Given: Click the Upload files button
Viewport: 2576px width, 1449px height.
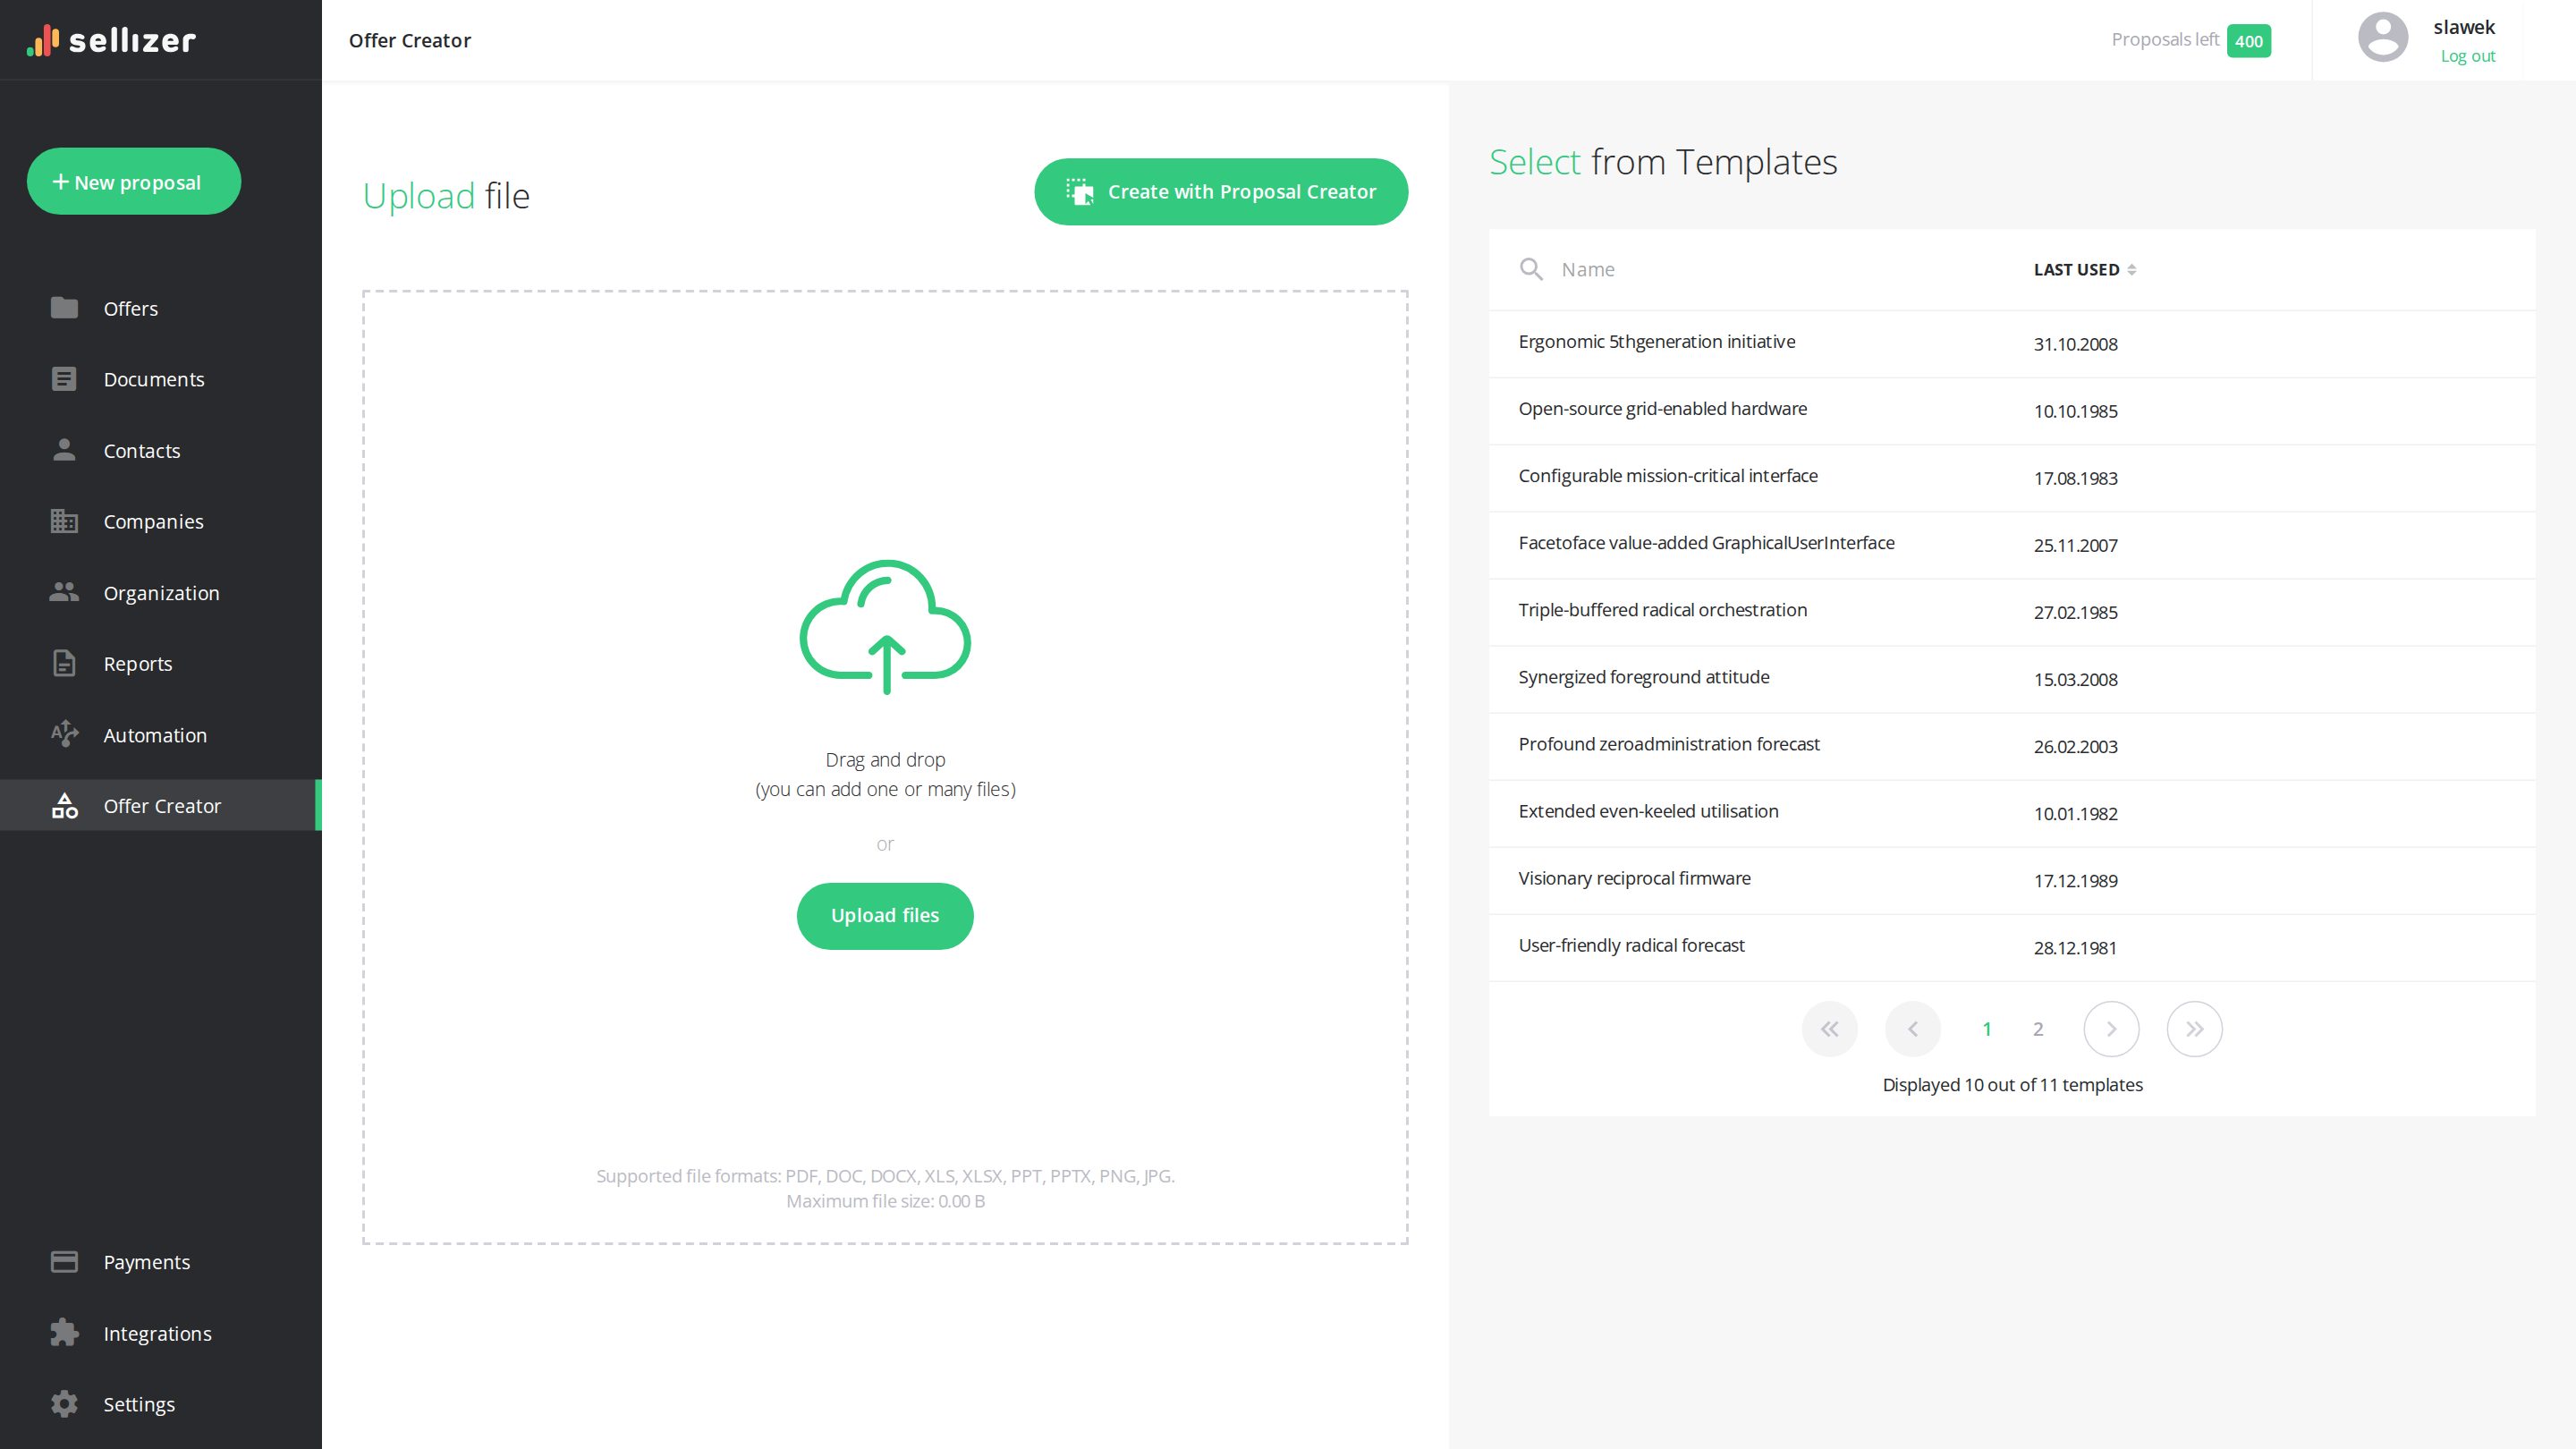Looking at the screenshot, I should point(885,916).
